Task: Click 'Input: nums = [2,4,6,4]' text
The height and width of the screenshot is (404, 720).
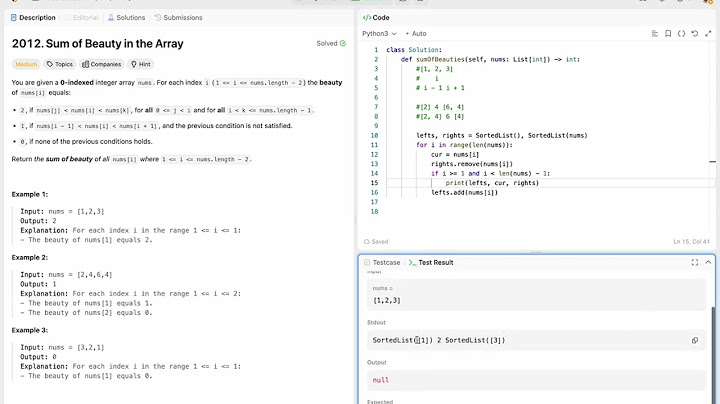Action: [x=66, y=275]
